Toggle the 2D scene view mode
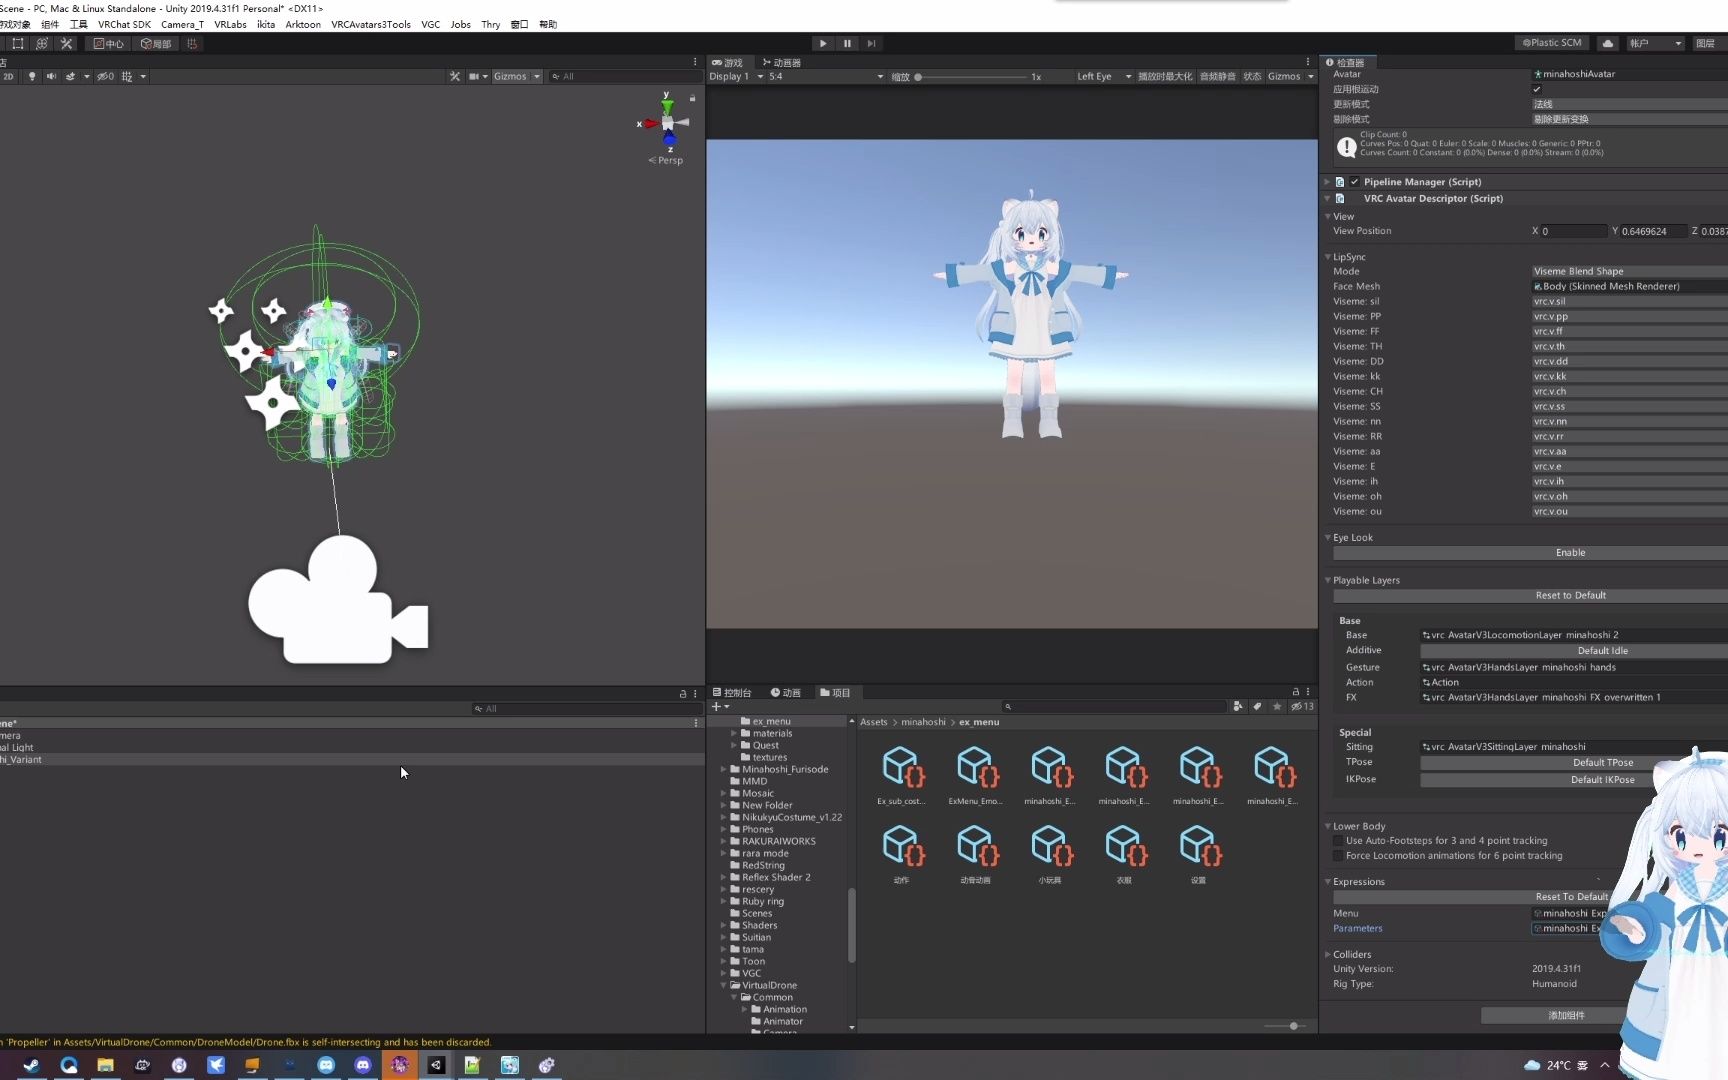1728x1080 pixels. click(x=8, y=76)
